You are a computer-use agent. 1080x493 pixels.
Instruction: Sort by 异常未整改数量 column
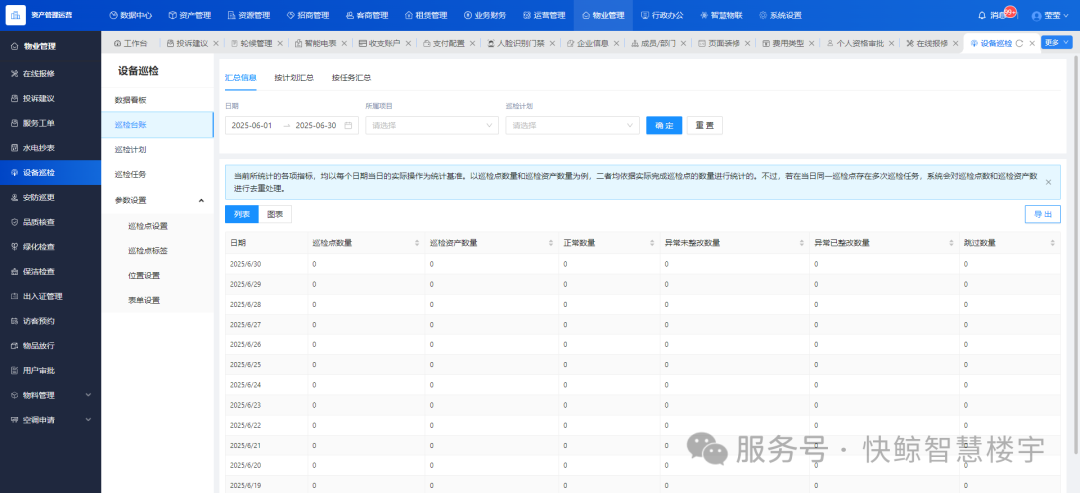click(x=802, y=243)
